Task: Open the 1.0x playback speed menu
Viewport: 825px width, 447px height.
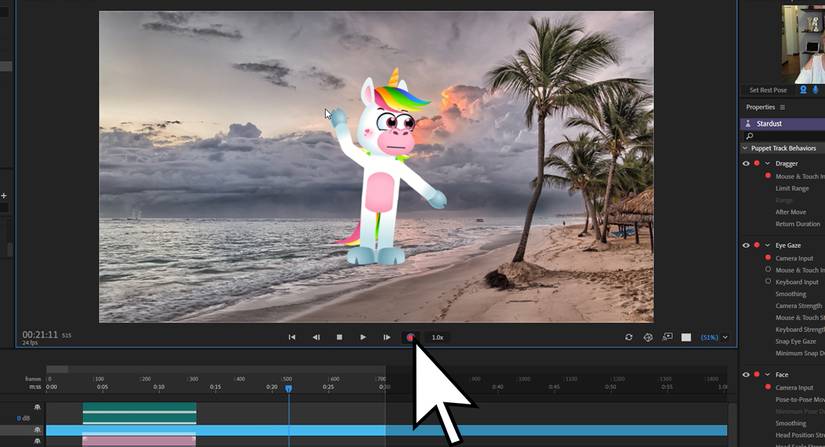Action: pyautogui.click(x=437, y=337)
